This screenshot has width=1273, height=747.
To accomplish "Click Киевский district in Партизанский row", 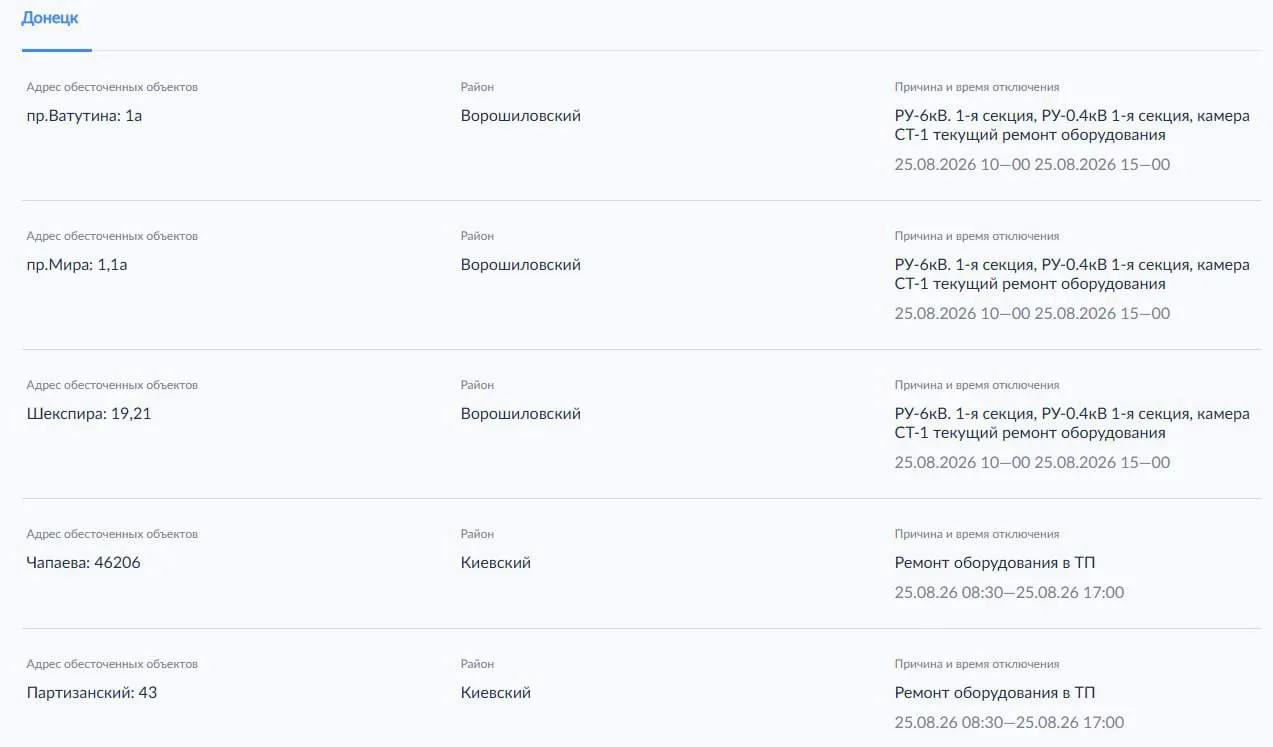I will [496, 693].
